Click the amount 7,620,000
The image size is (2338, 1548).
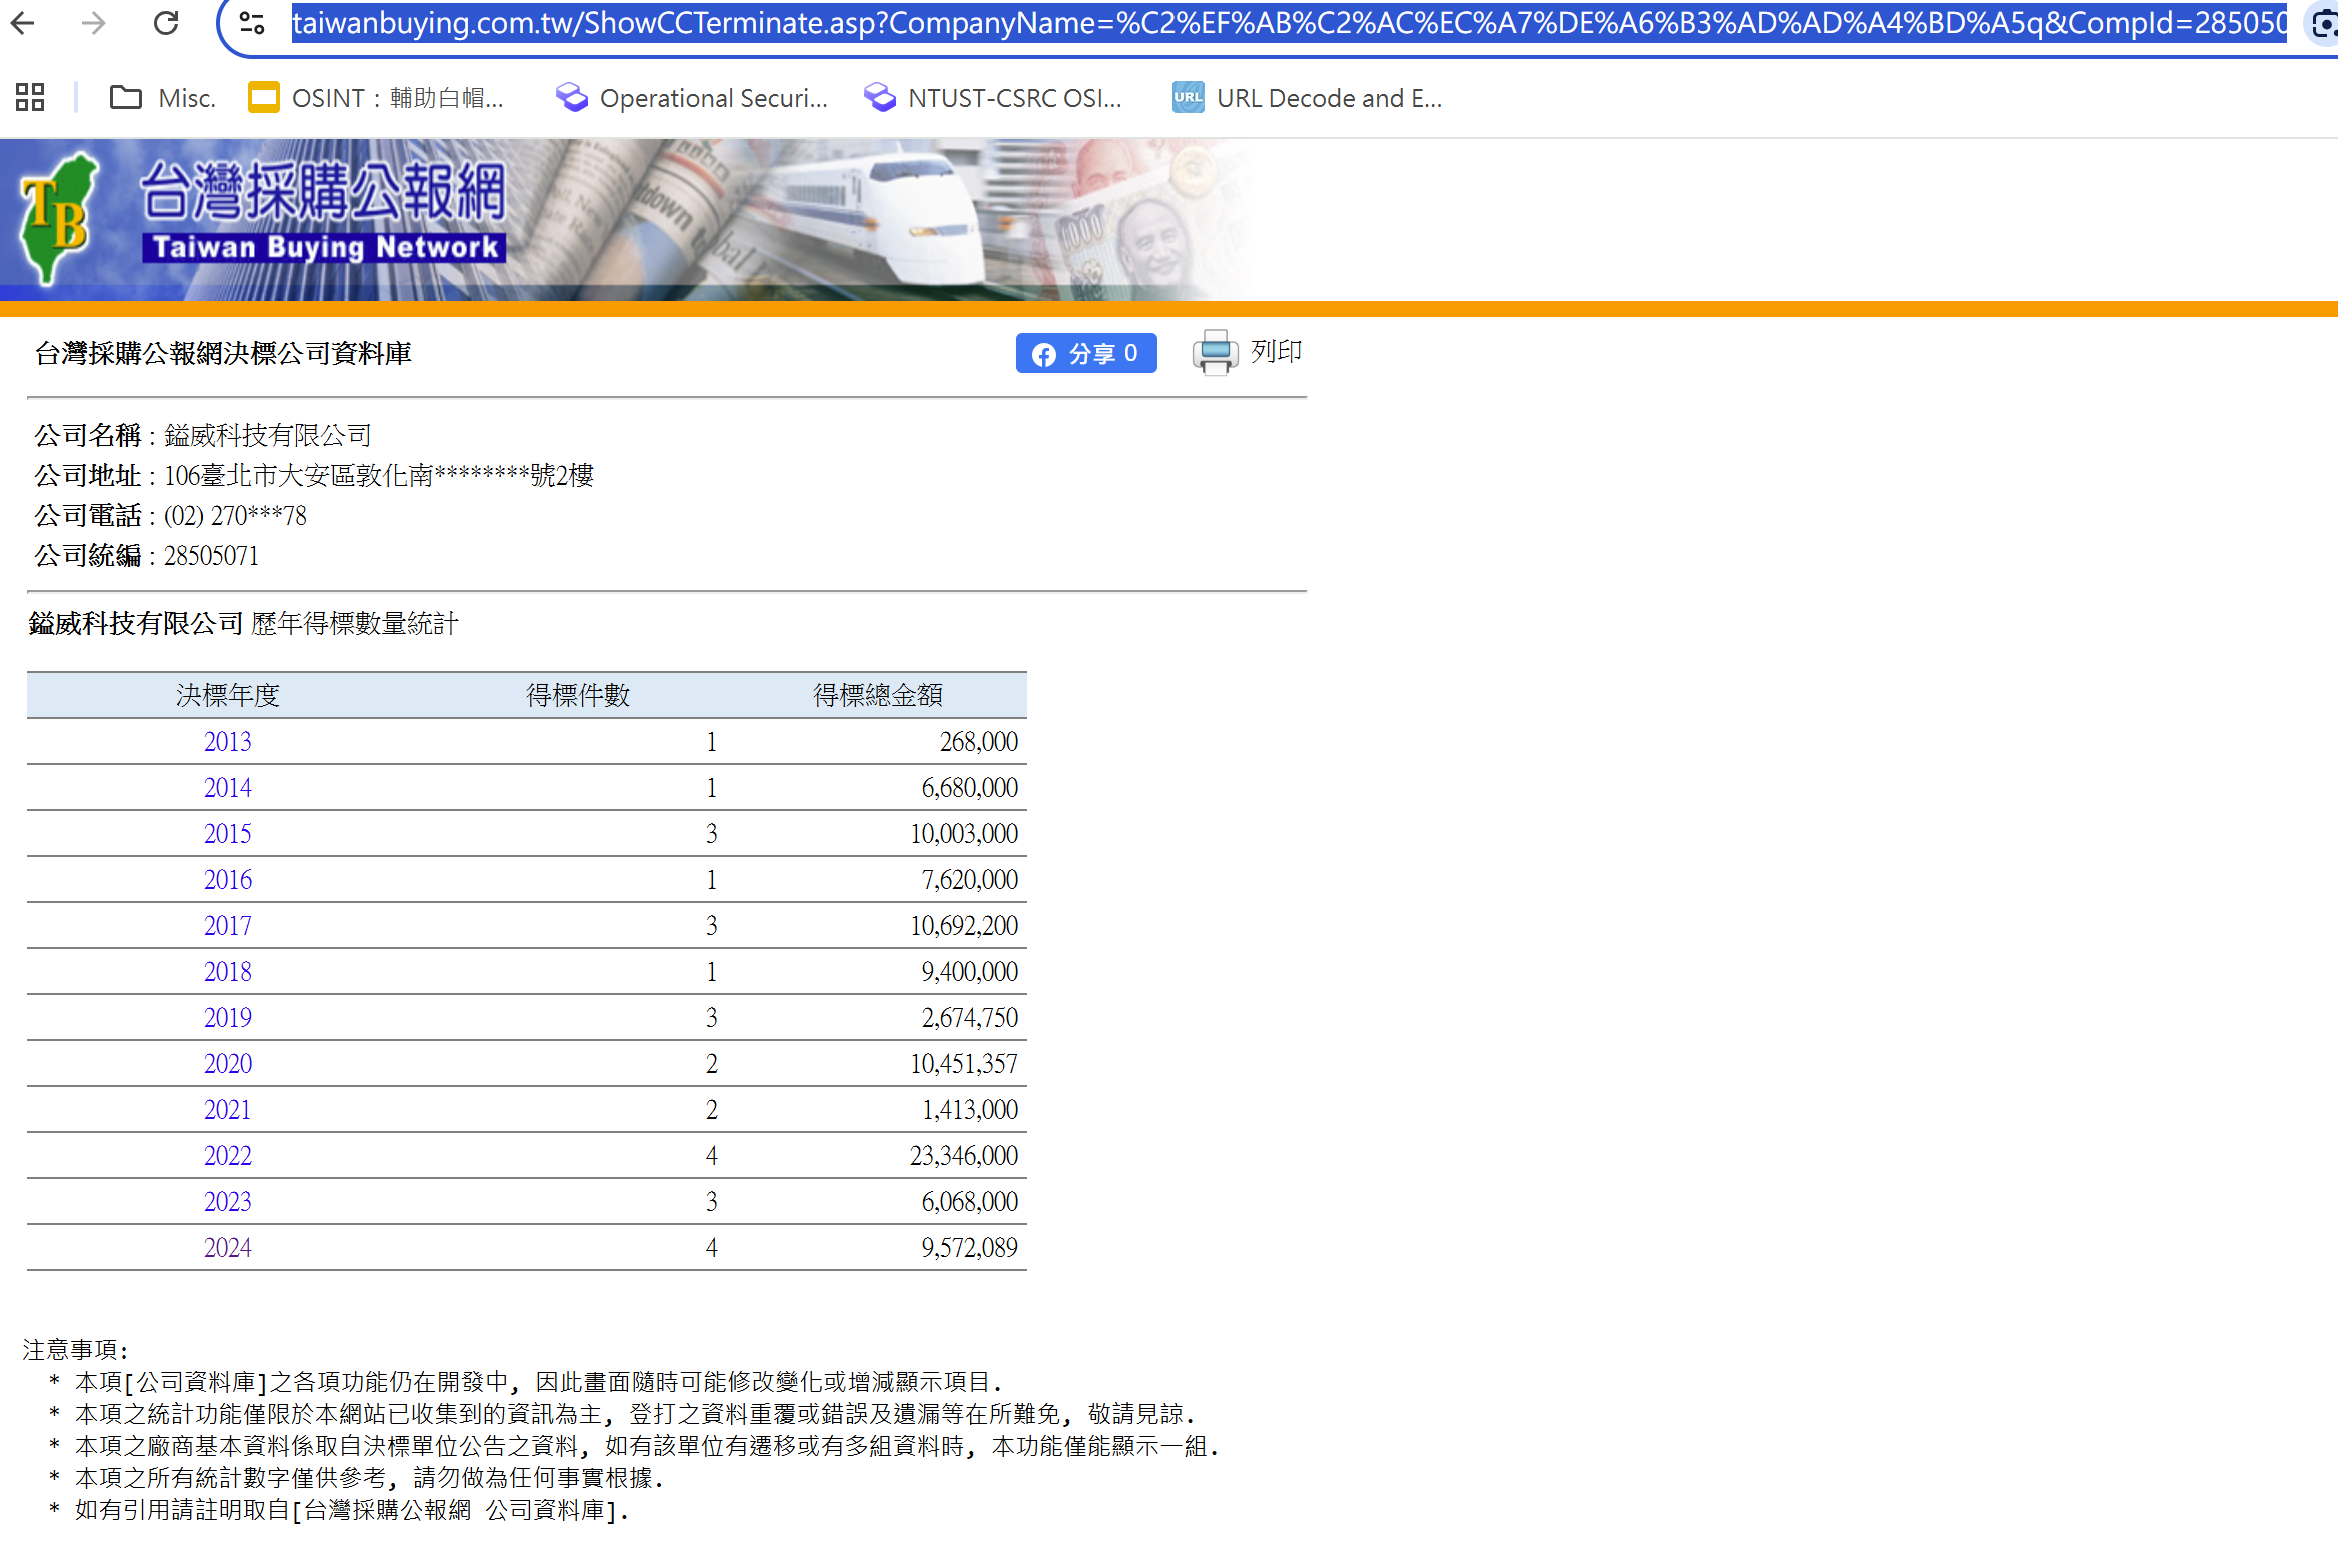tap(970, 880)
